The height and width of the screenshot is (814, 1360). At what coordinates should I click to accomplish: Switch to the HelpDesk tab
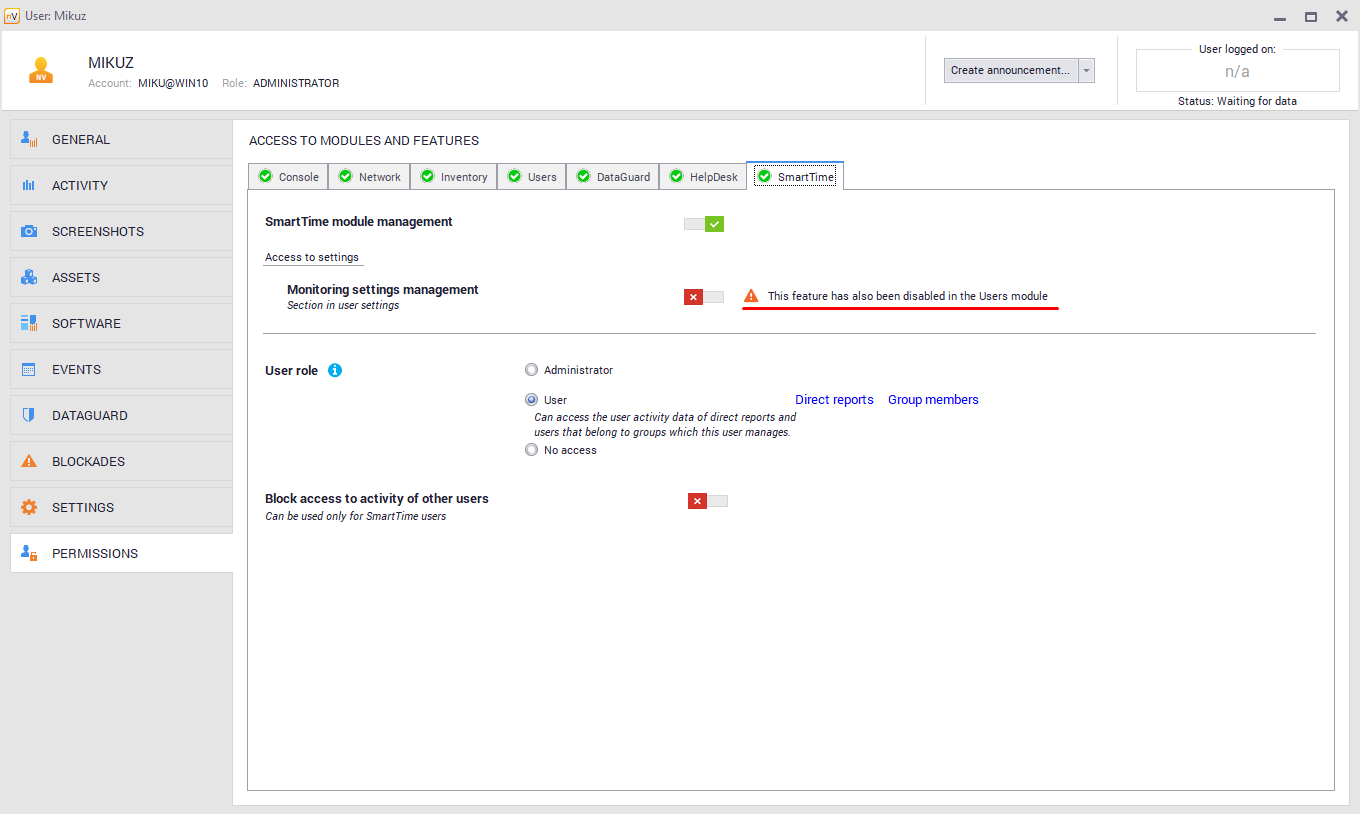(703, 177)
